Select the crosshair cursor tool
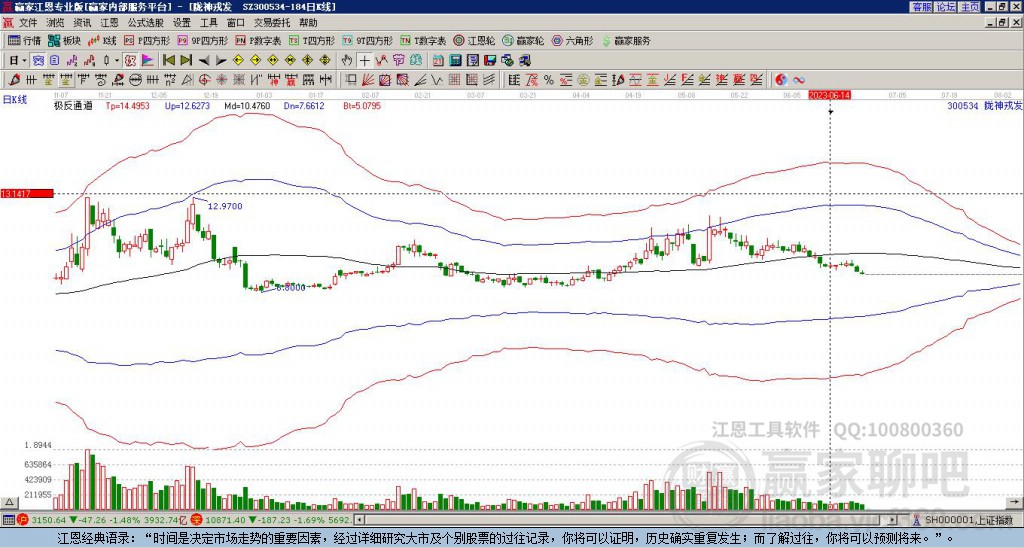This screenshot has width=1024, height=548. tap(364, 60)
